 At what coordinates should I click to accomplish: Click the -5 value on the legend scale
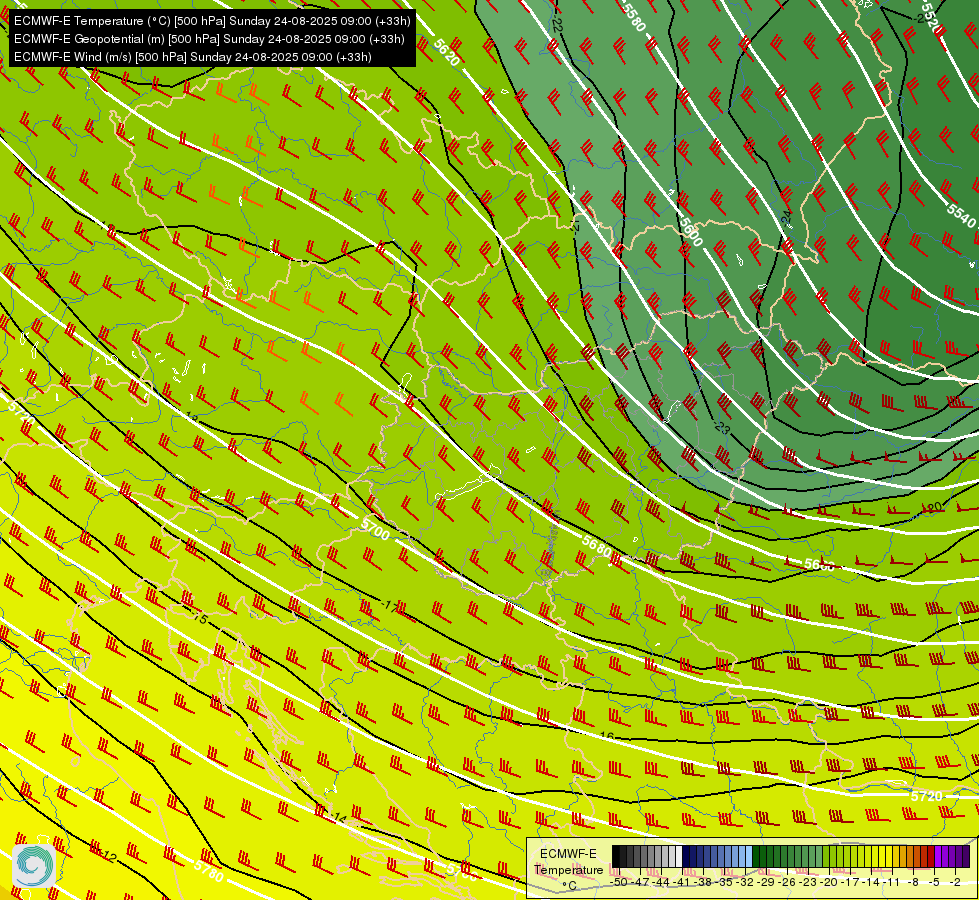point(934,882)
